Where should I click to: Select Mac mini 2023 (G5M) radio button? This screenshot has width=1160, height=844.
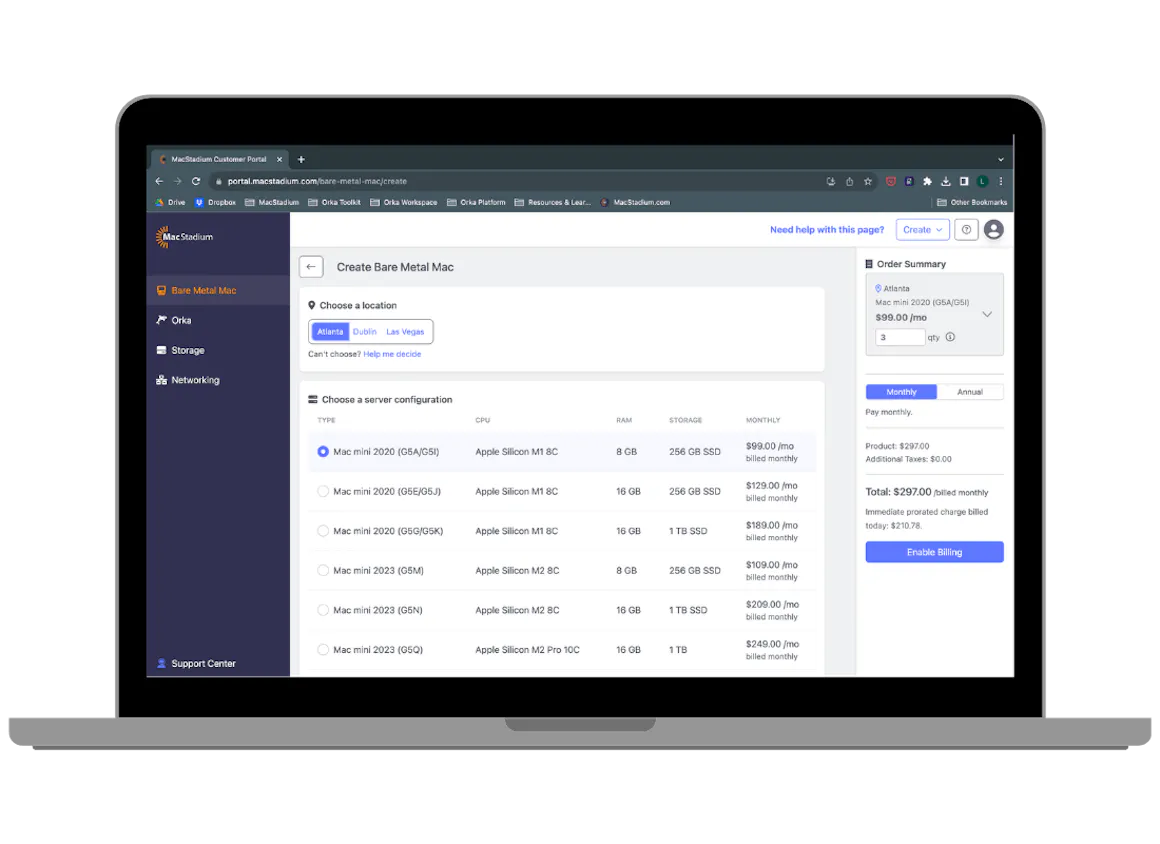(323, 571)
